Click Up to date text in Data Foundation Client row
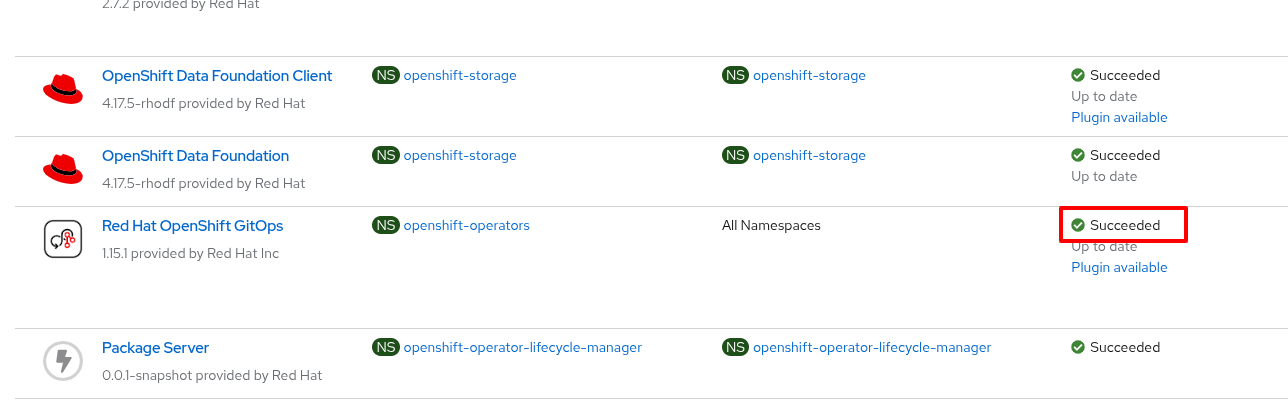This screenshot has width=1288, height=402. click(1104, 96)
